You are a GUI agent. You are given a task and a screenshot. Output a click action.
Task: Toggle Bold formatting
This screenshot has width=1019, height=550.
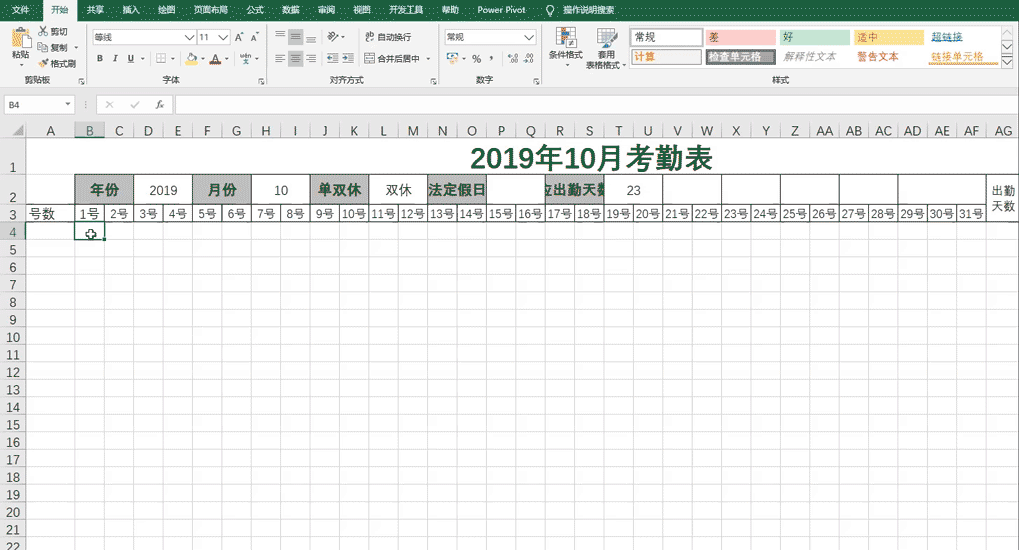point(100,59)
